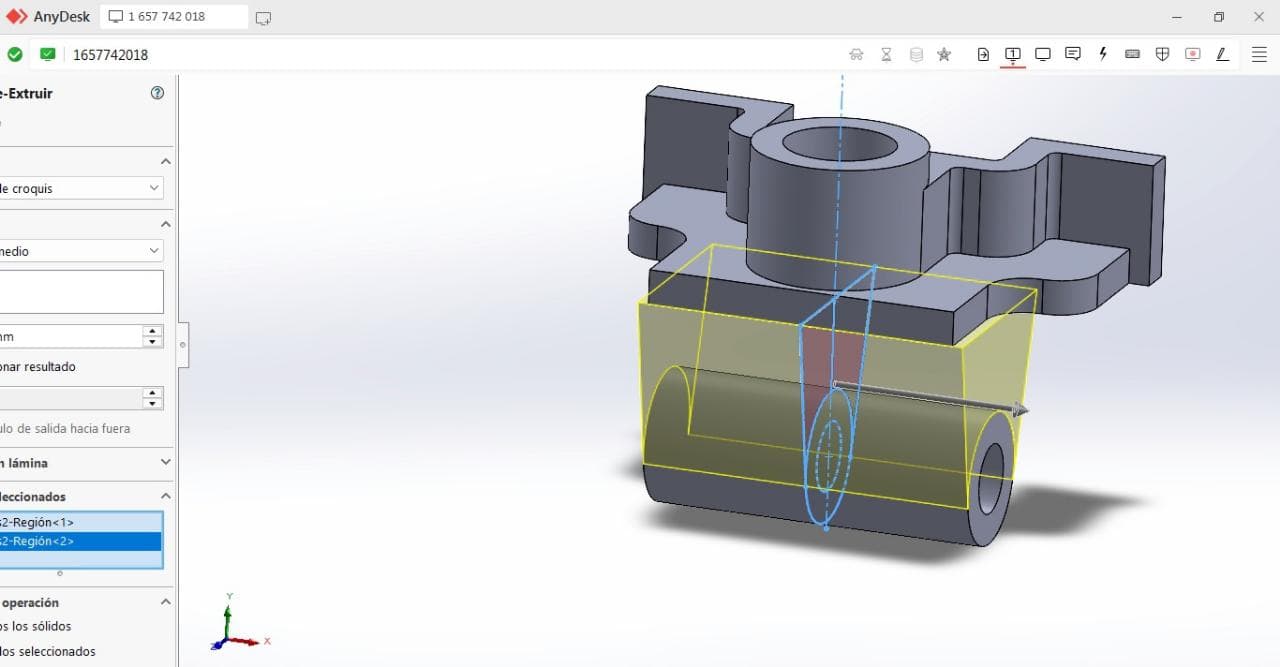1280x667 pixels.
Task: Decrease the depth value with down spinner
Action: (x=152, y=342)
